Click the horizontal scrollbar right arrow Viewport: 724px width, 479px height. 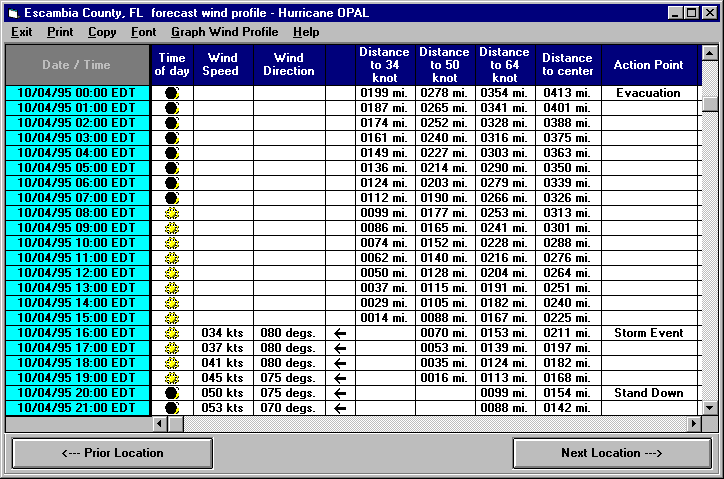click(694, 424)
